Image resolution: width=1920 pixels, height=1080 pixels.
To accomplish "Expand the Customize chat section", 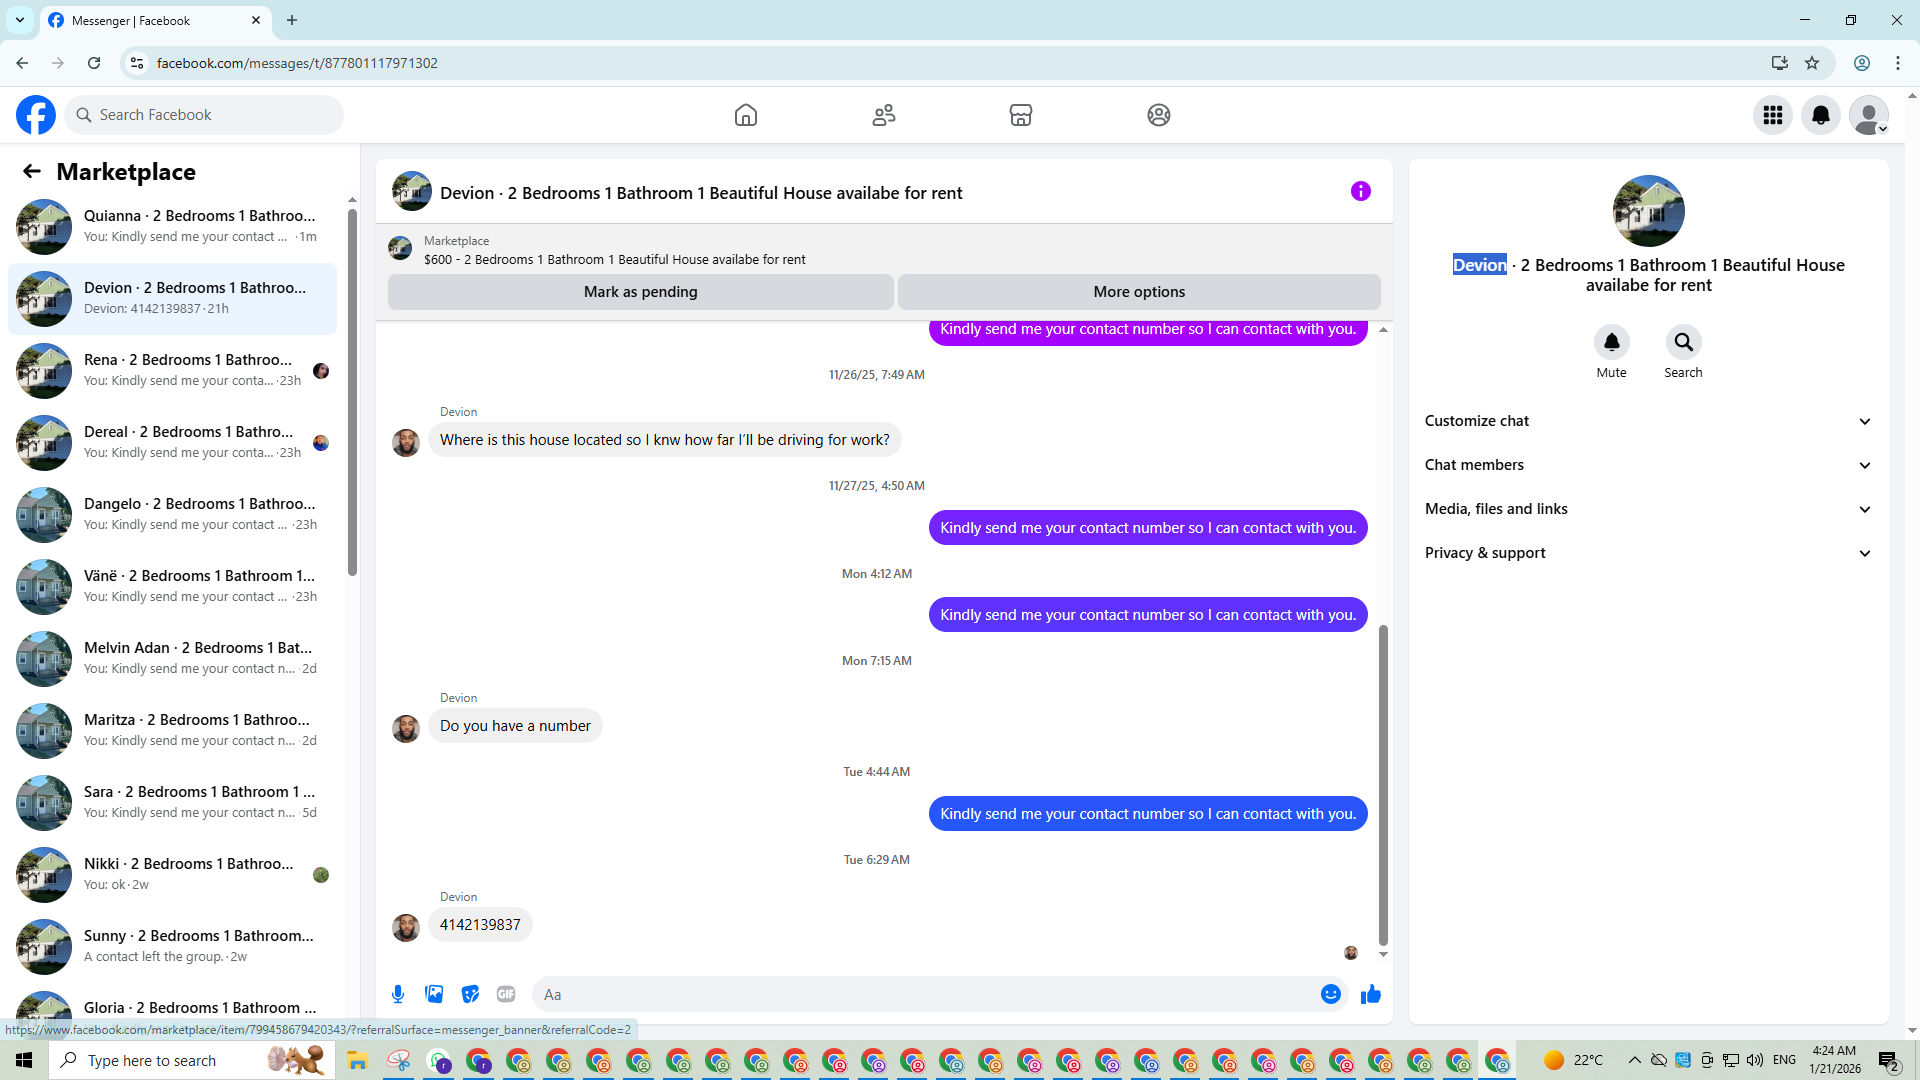I will (1648, 421).
